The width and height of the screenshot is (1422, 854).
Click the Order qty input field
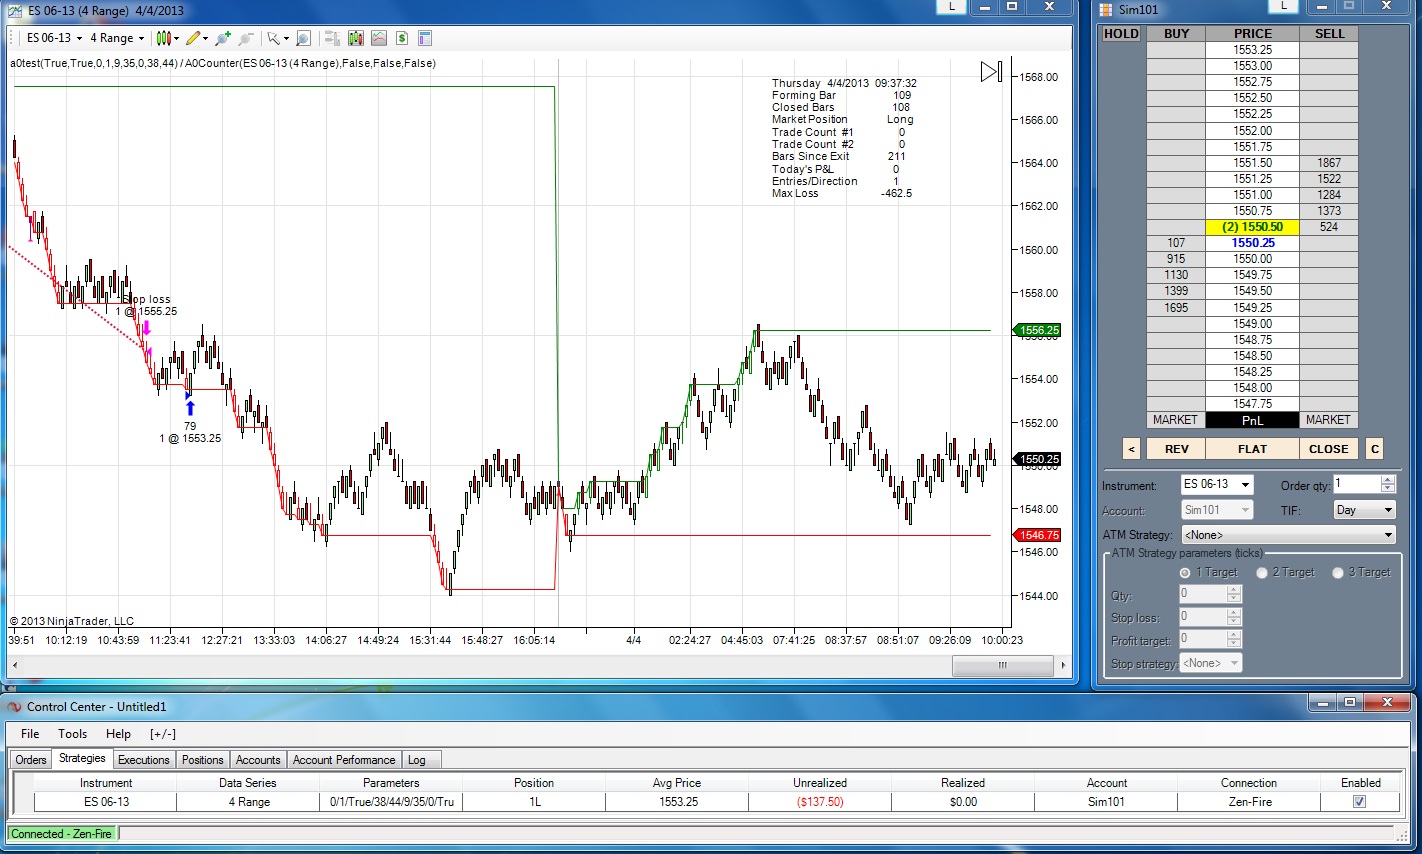[x=1356, y=484]
